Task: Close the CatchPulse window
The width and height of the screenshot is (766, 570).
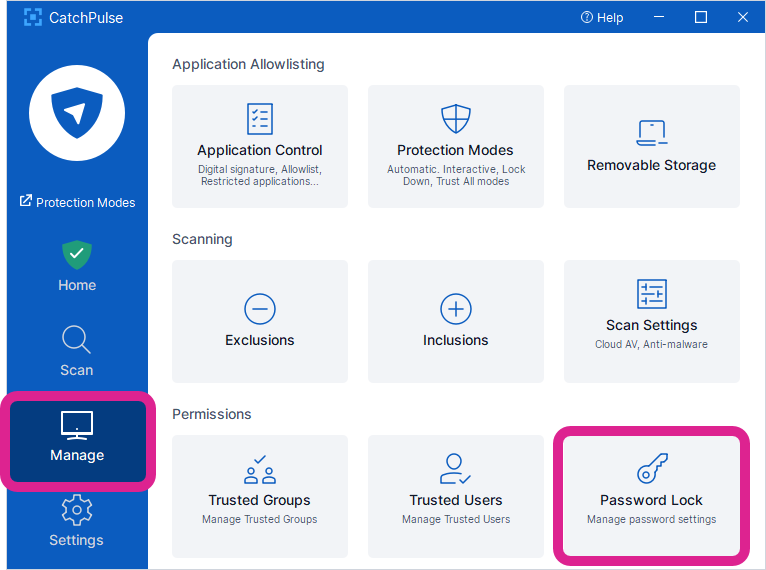Action: tap(743, 17)
